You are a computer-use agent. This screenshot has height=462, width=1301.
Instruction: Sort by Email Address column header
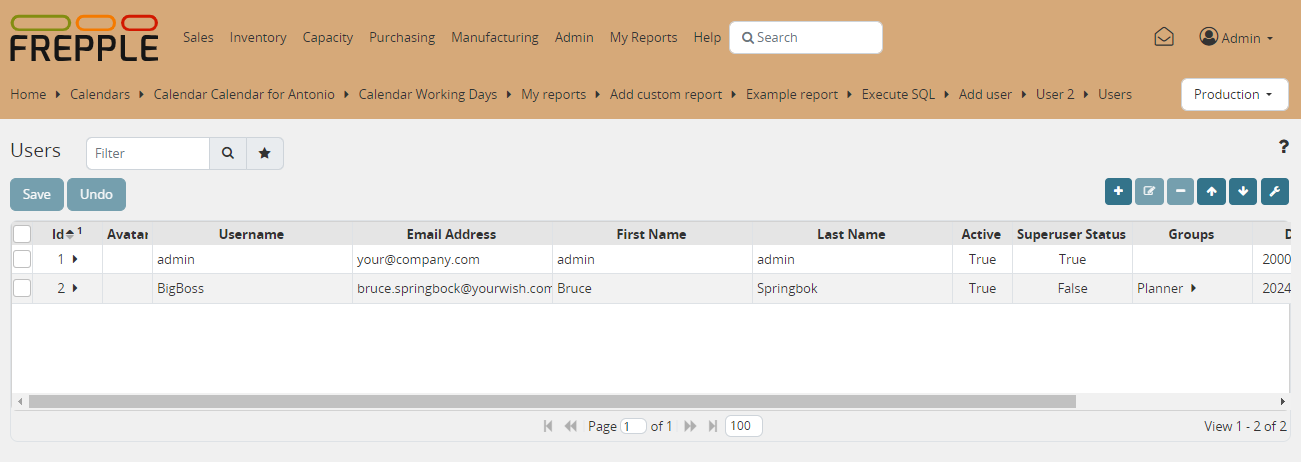pos(451,234)
